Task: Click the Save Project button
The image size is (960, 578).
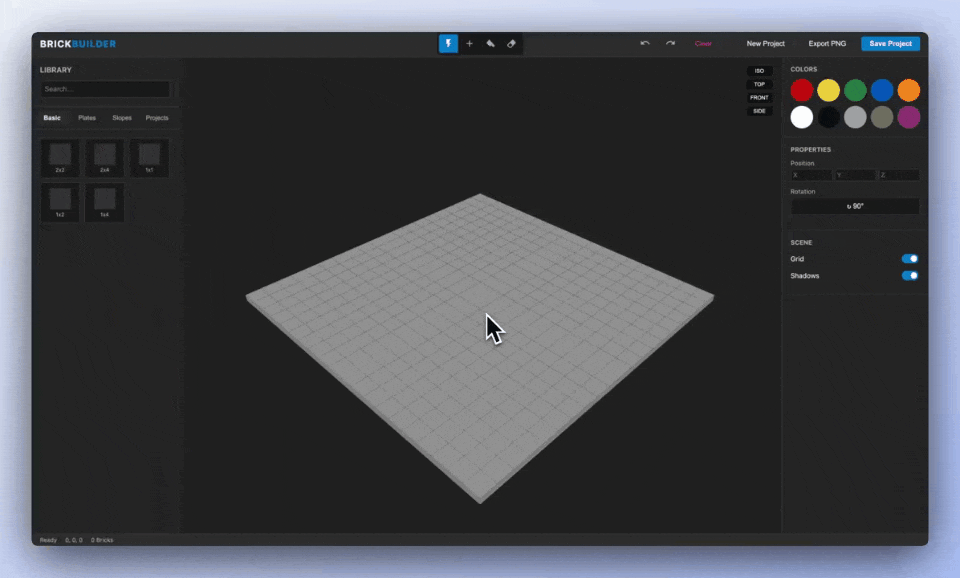Action: point(890,44)
